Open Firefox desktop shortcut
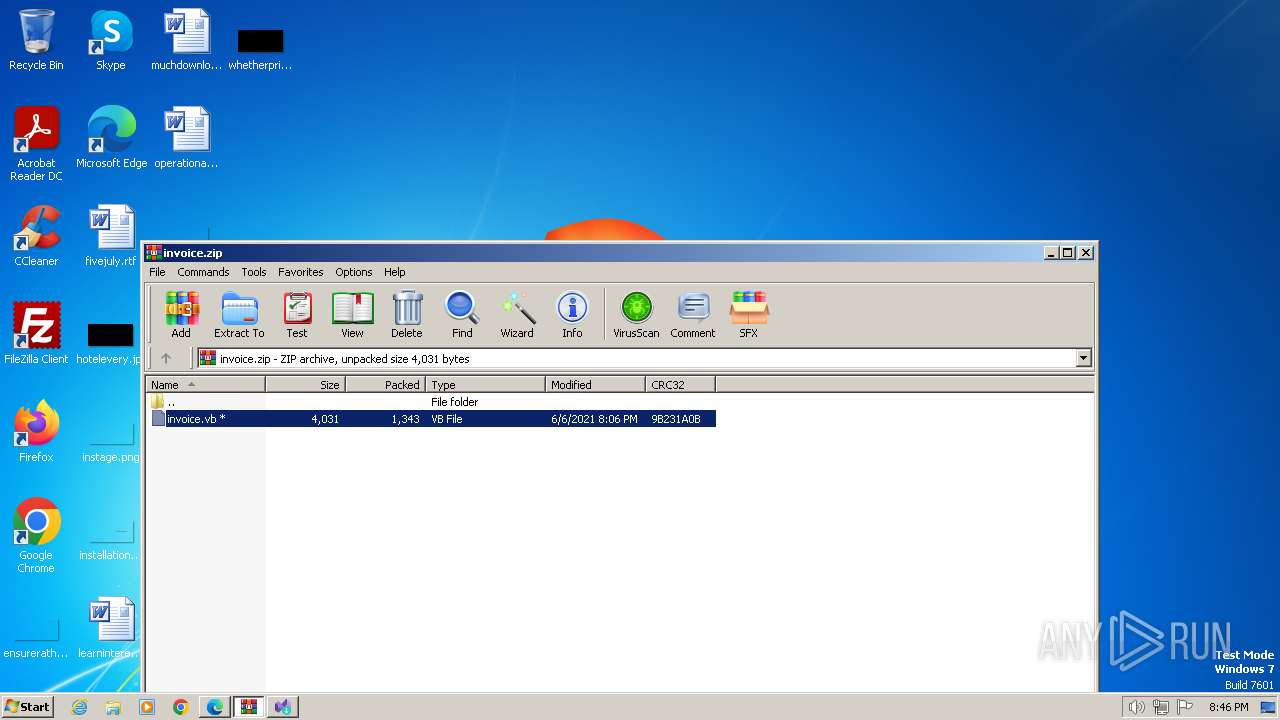This screenshot has height=720, width=1280. pos(36,432)
